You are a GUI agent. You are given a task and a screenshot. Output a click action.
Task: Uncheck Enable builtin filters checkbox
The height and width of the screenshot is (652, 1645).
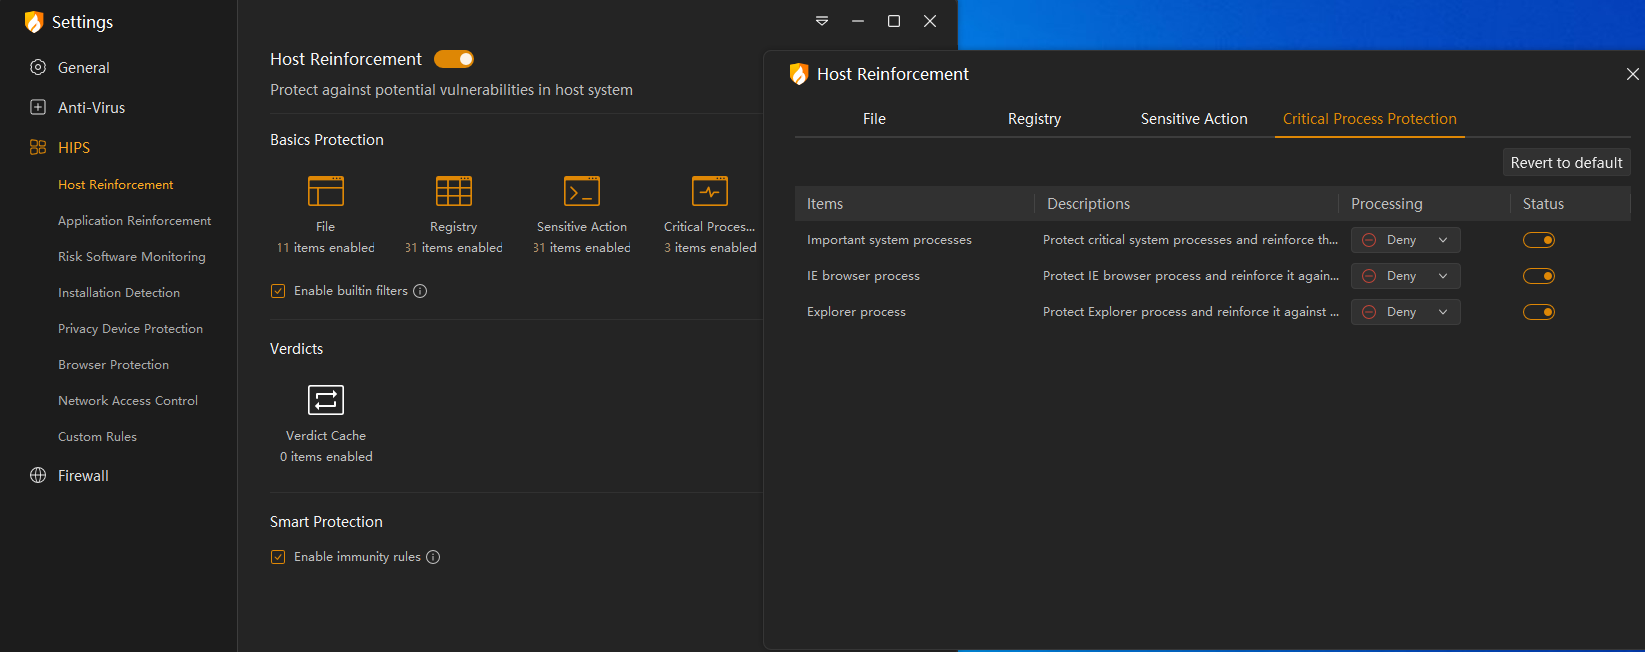click(278, 291)
